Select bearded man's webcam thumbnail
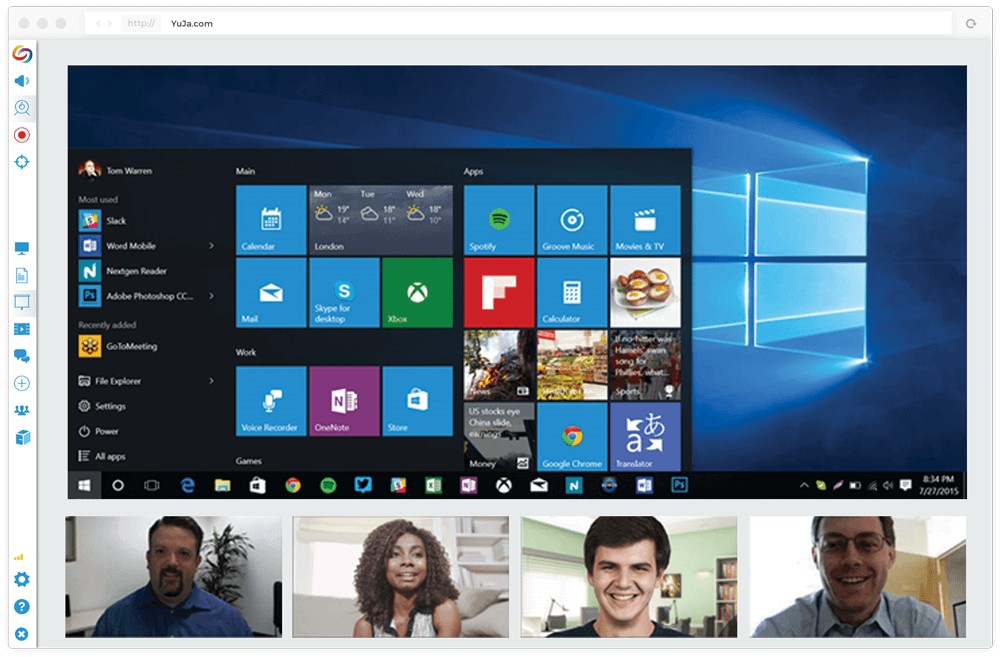The height and width of the screenshot is (657, 1000). [173, 577]
